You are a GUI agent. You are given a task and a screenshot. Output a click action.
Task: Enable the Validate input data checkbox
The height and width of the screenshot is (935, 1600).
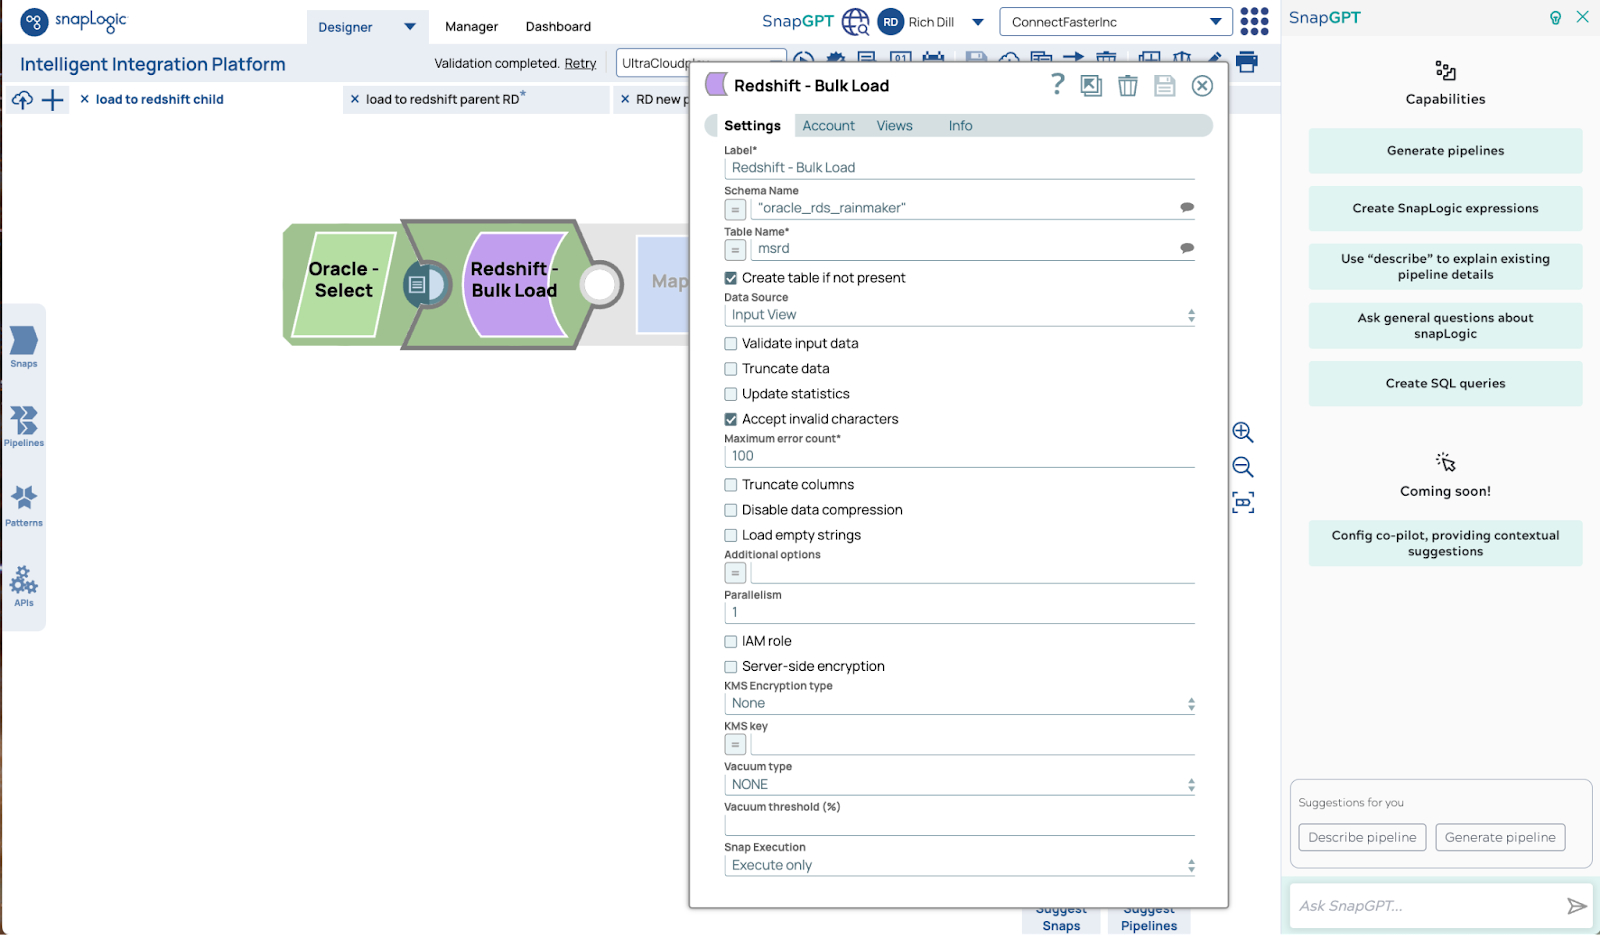pyautogui.click(x=731, y=344)
